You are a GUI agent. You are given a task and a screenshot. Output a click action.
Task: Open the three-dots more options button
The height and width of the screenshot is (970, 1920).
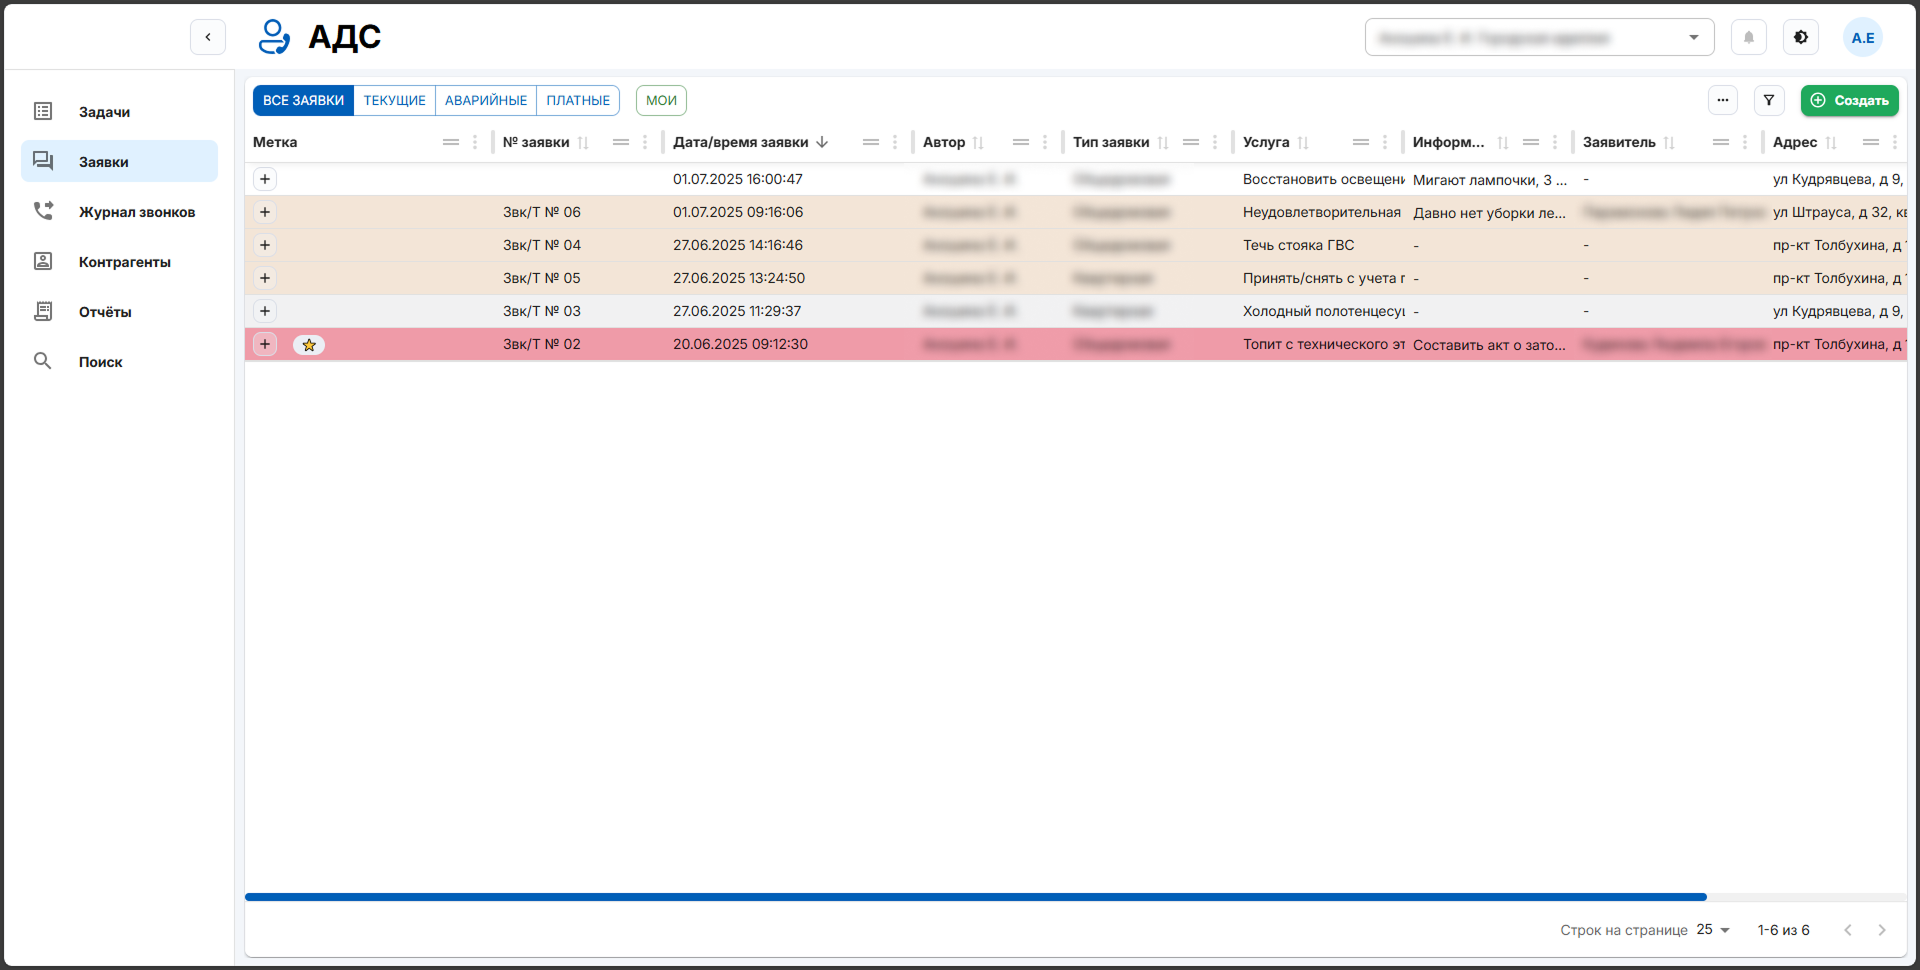pyautogui.click(x=1722, y=100)
